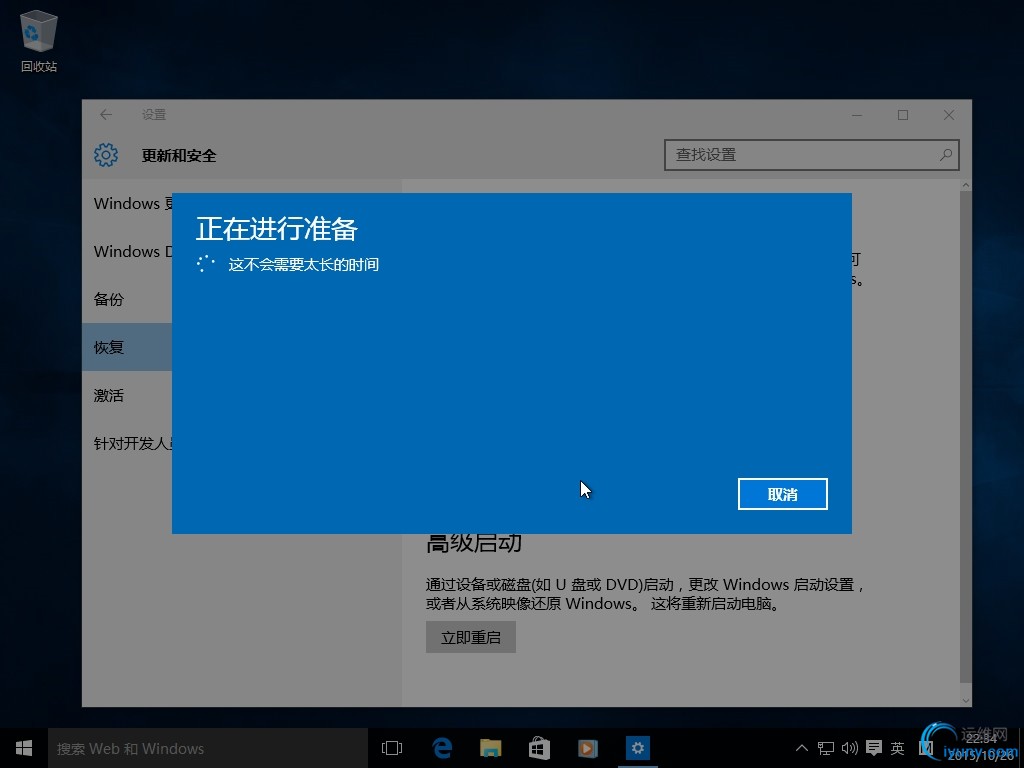Click the 立即重启 button
The height and width of the screenshot is (768, 1024).
click(471, 637)
